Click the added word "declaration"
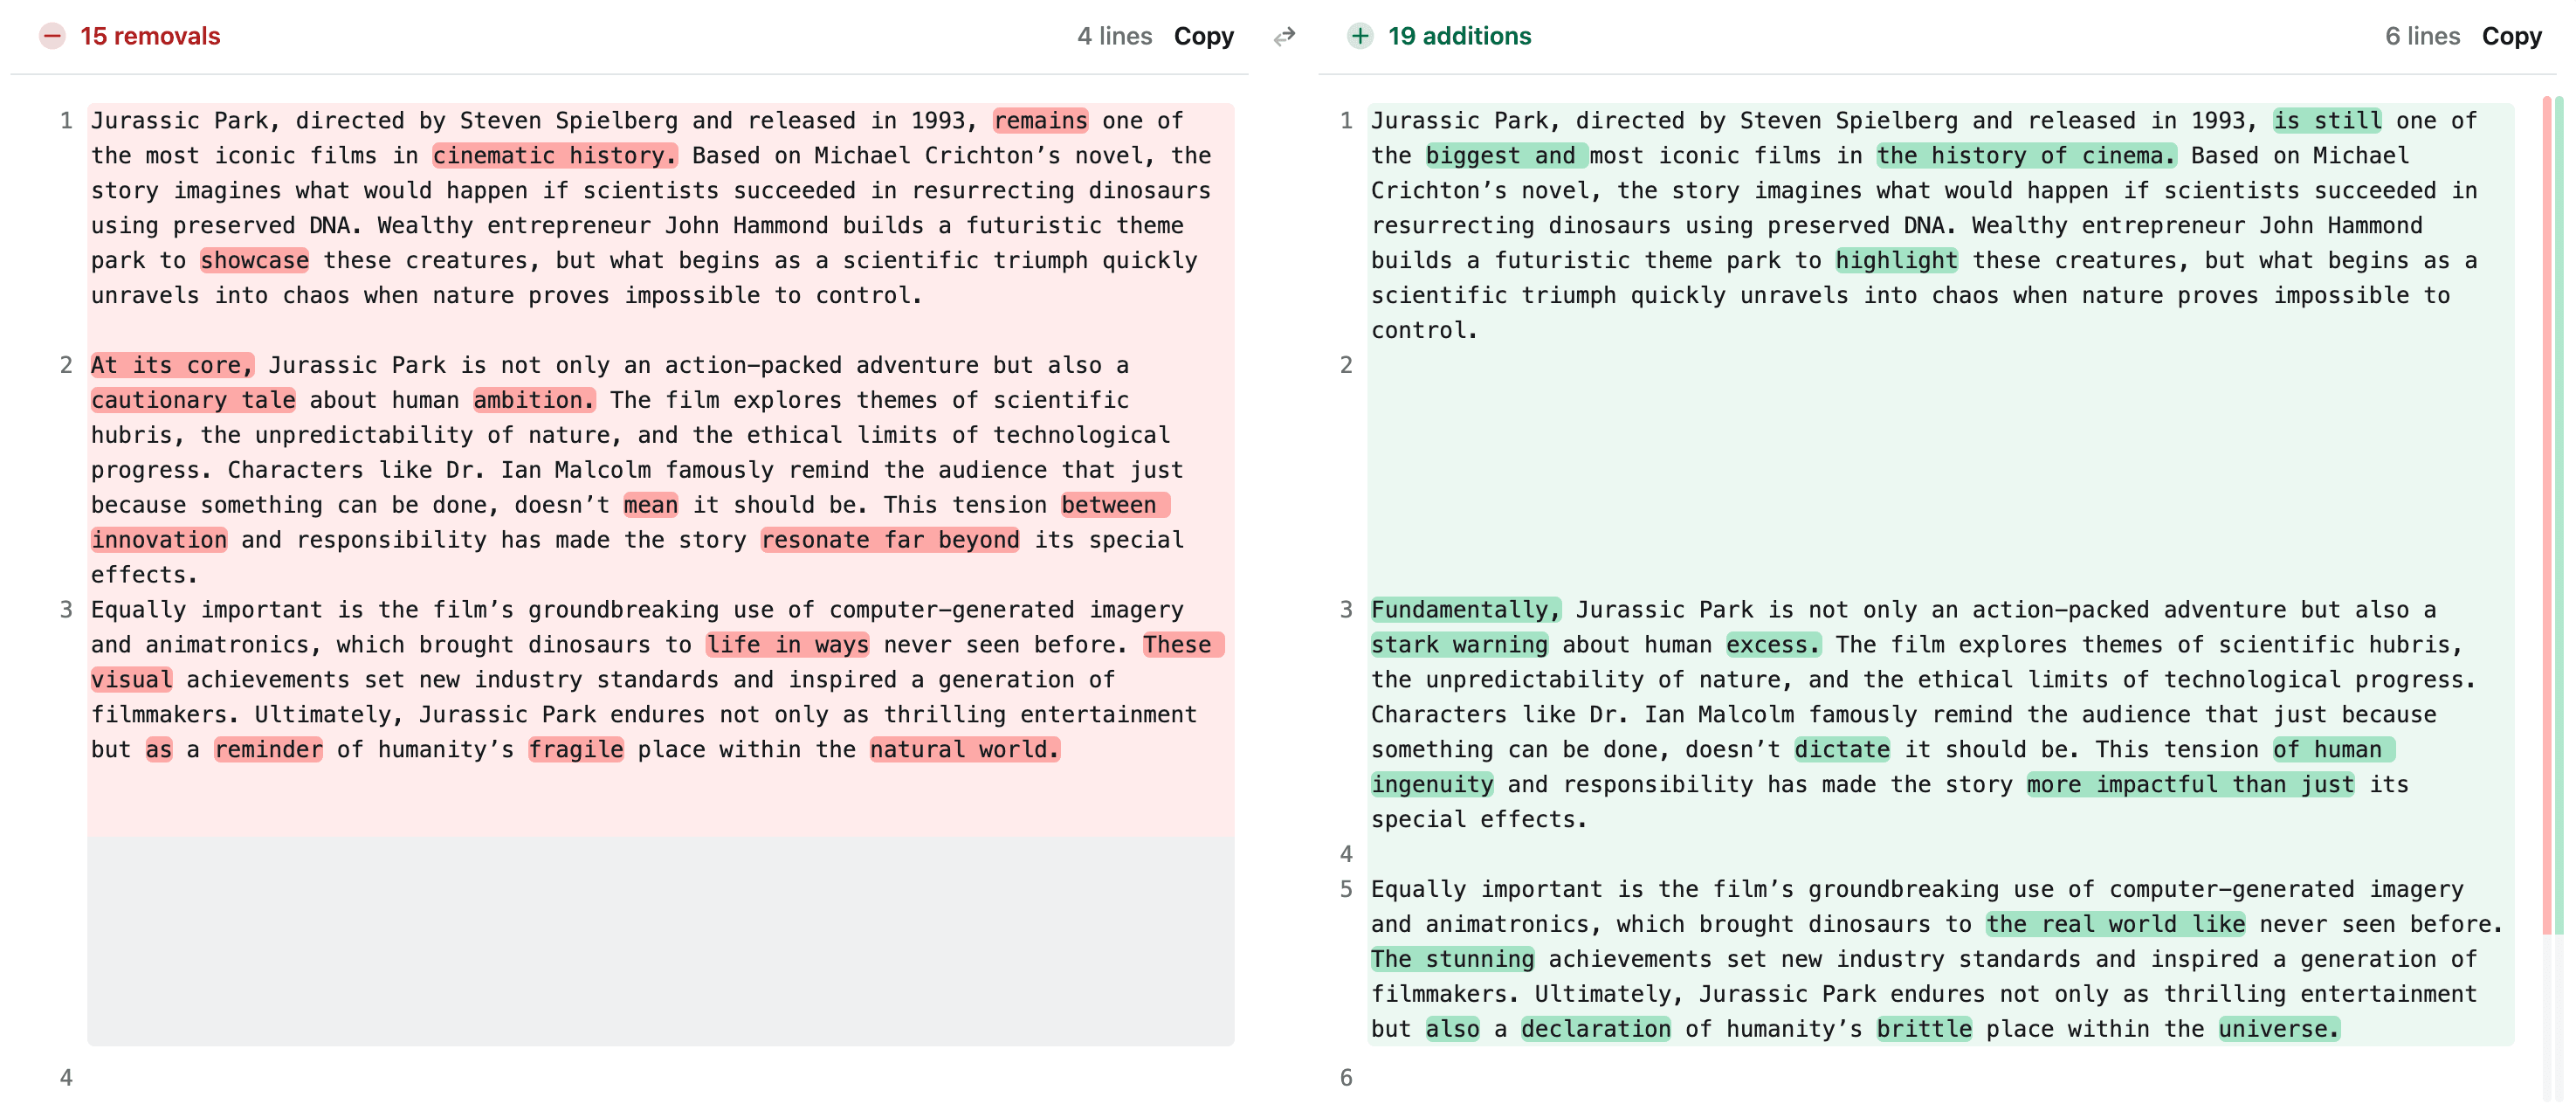2576x1104 pixels. [x=1595, y=1029]
